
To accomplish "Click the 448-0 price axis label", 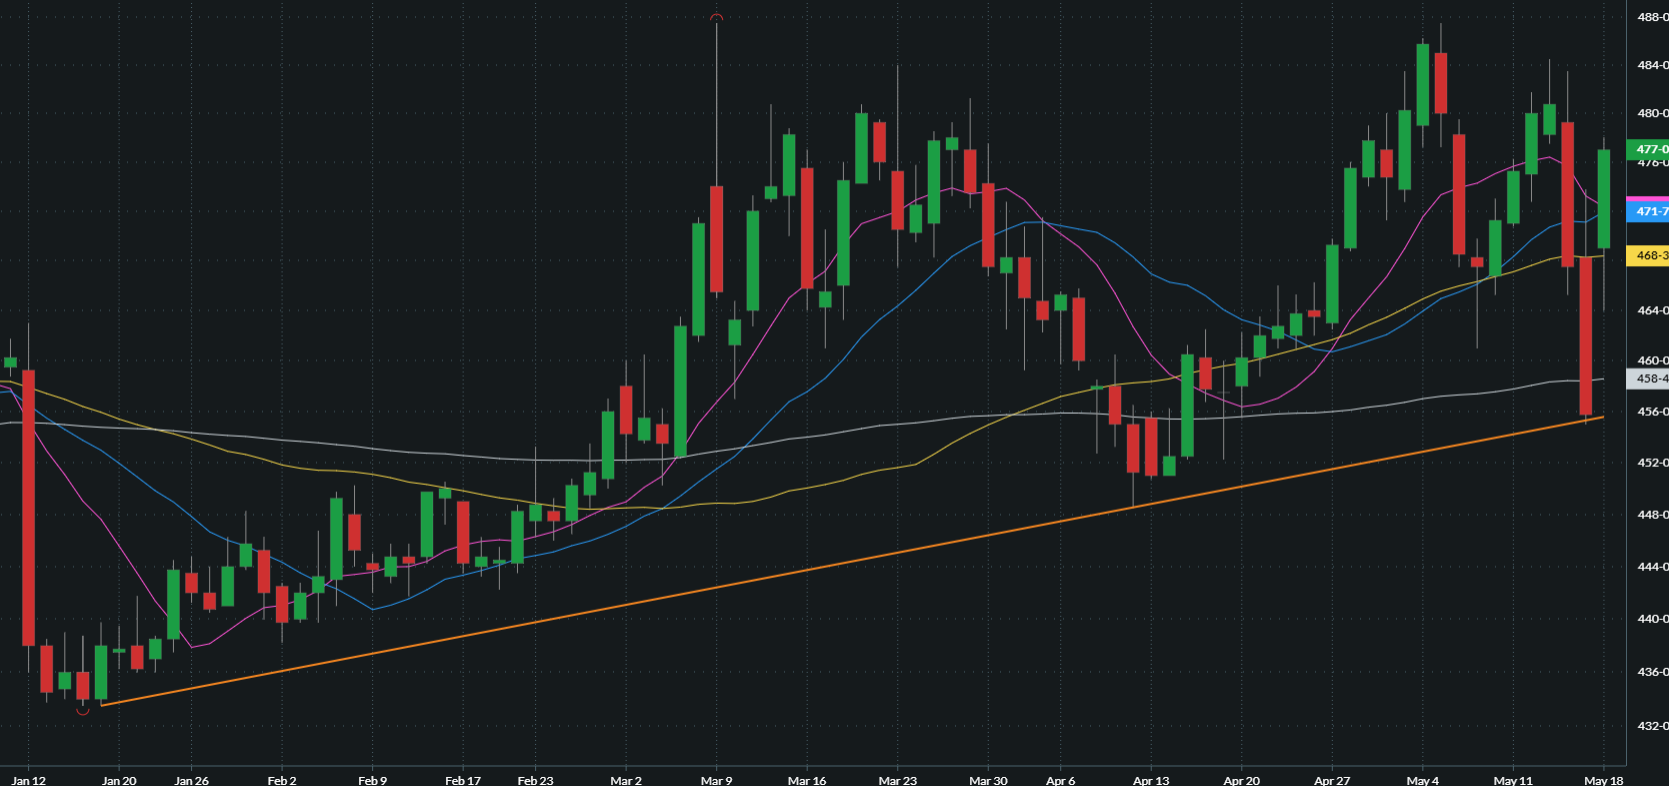I will 1652,514.
